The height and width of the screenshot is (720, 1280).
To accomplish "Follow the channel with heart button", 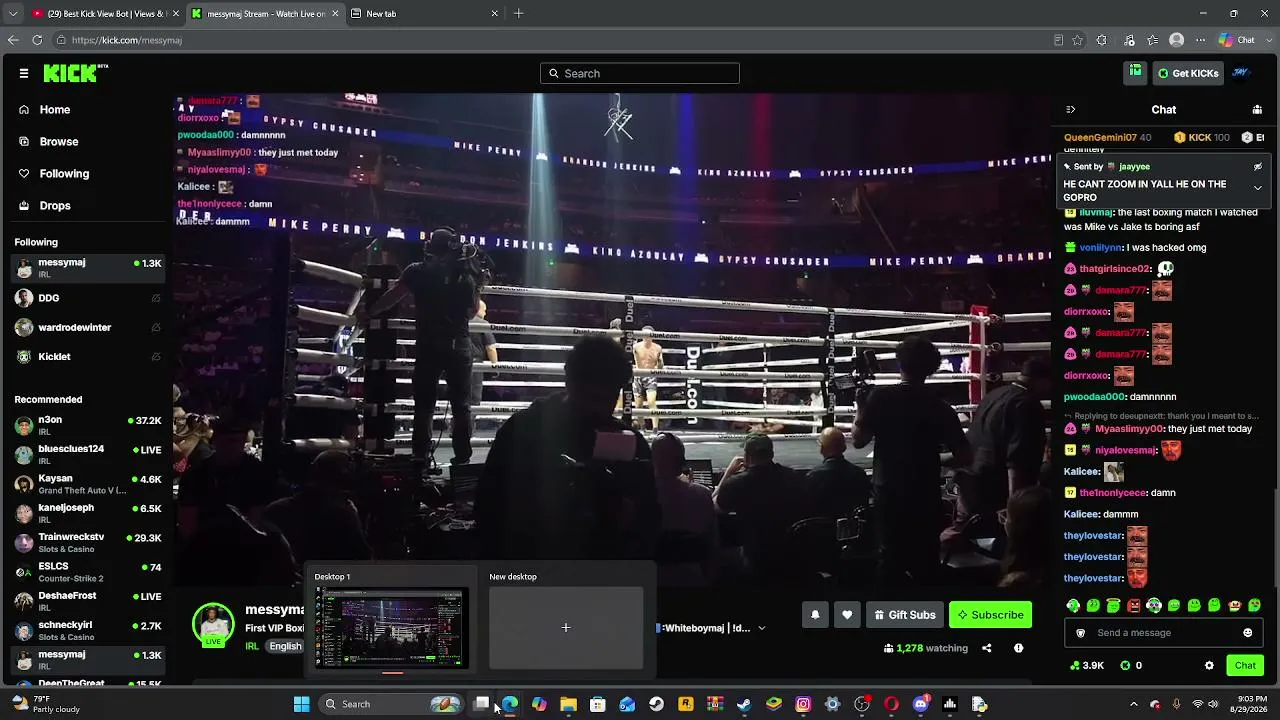I will [847, 615].
